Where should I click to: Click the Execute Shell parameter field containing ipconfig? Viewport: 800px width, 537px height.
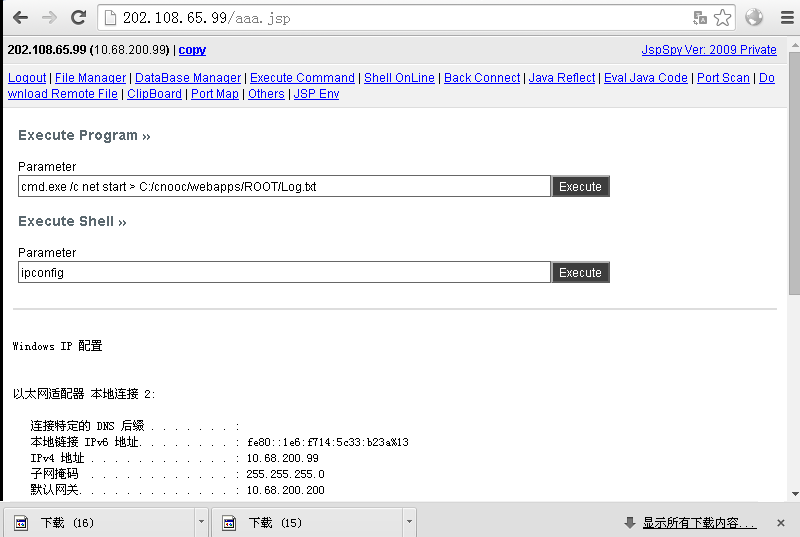coord(285,272)
